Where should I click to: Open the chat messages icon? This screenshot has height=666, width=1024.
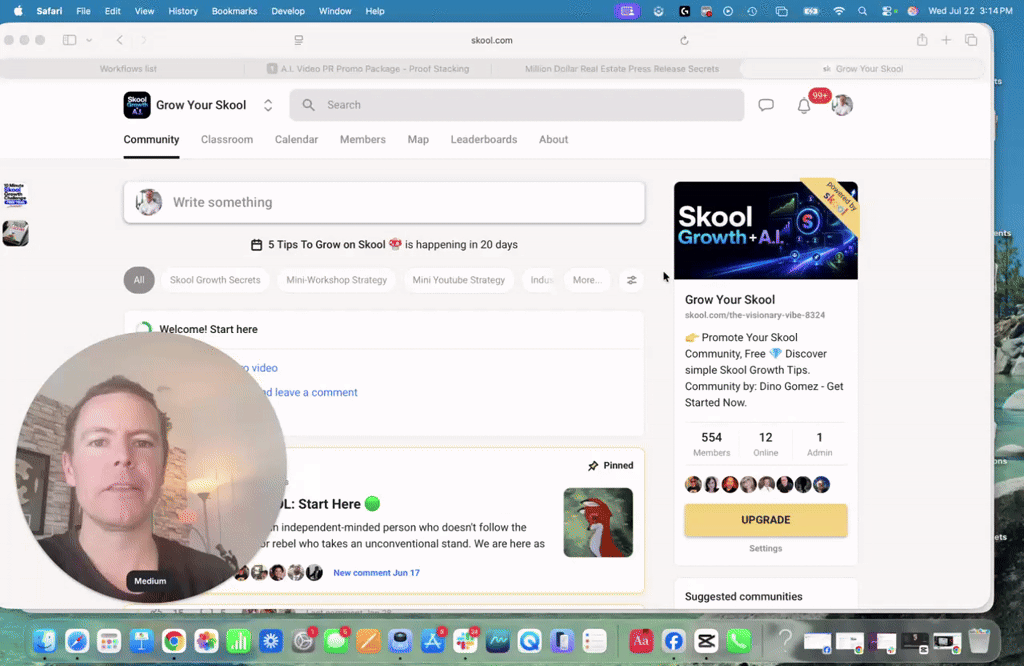766,105
